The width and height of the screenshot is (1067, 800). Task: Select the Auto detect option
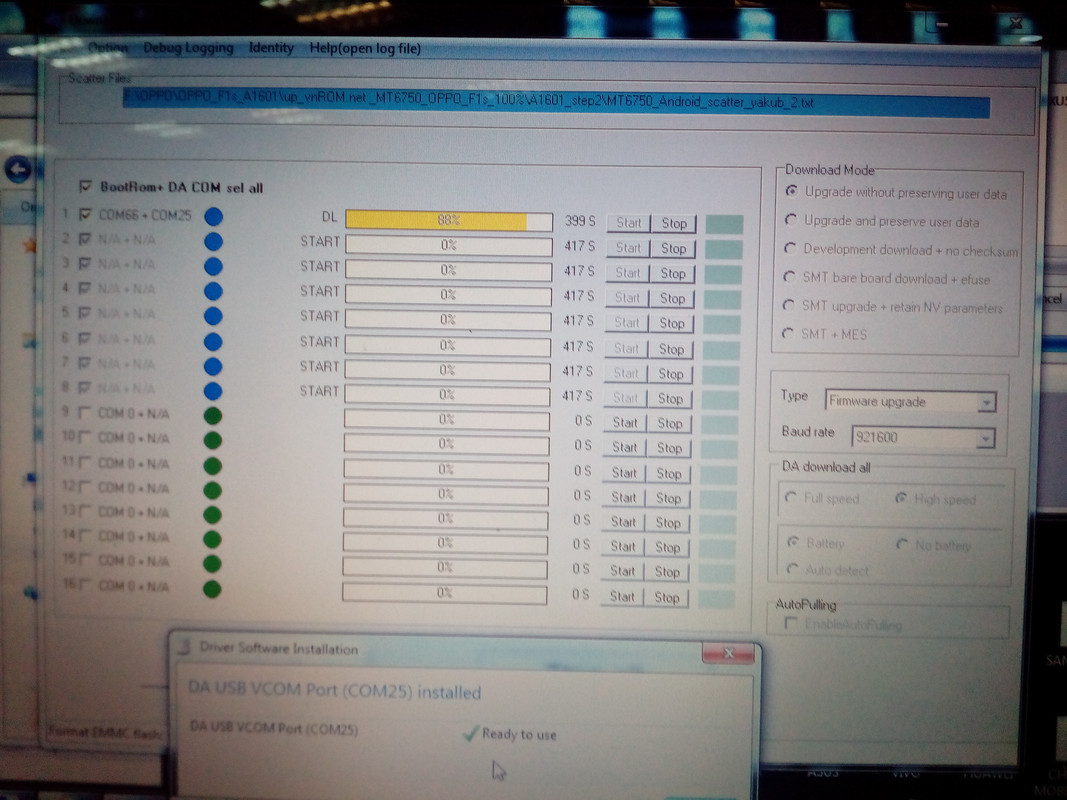click(x=792, y=569)
